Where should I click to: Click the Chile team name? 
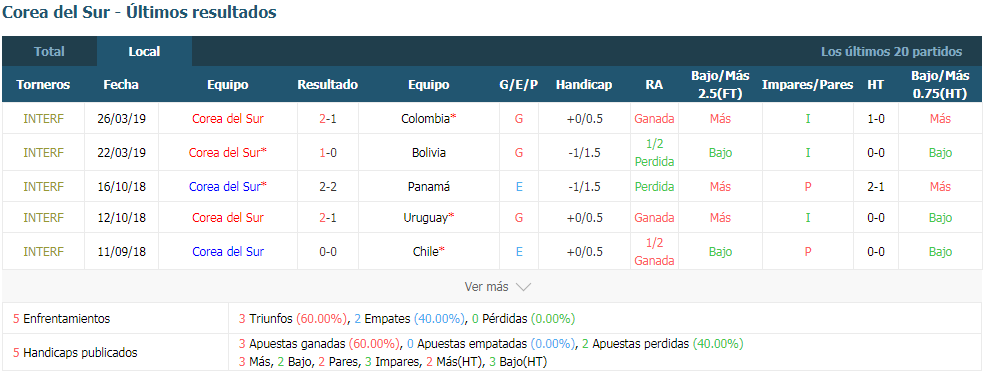click(x=425, y=252)
